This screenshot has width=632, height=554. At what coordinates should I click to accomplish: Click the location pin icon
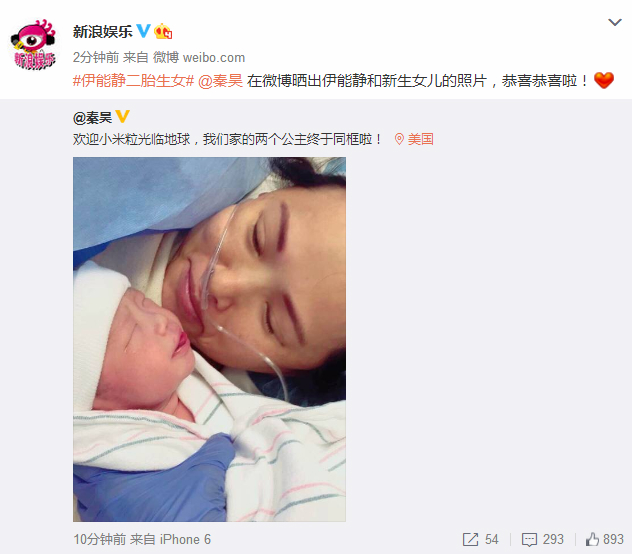point(399,140)
